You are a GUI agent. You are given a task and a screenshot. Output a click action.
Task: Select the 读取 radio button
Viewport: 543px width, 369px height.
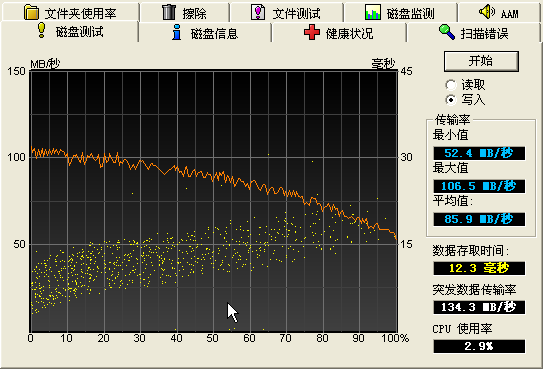click(x=451, y=85)
